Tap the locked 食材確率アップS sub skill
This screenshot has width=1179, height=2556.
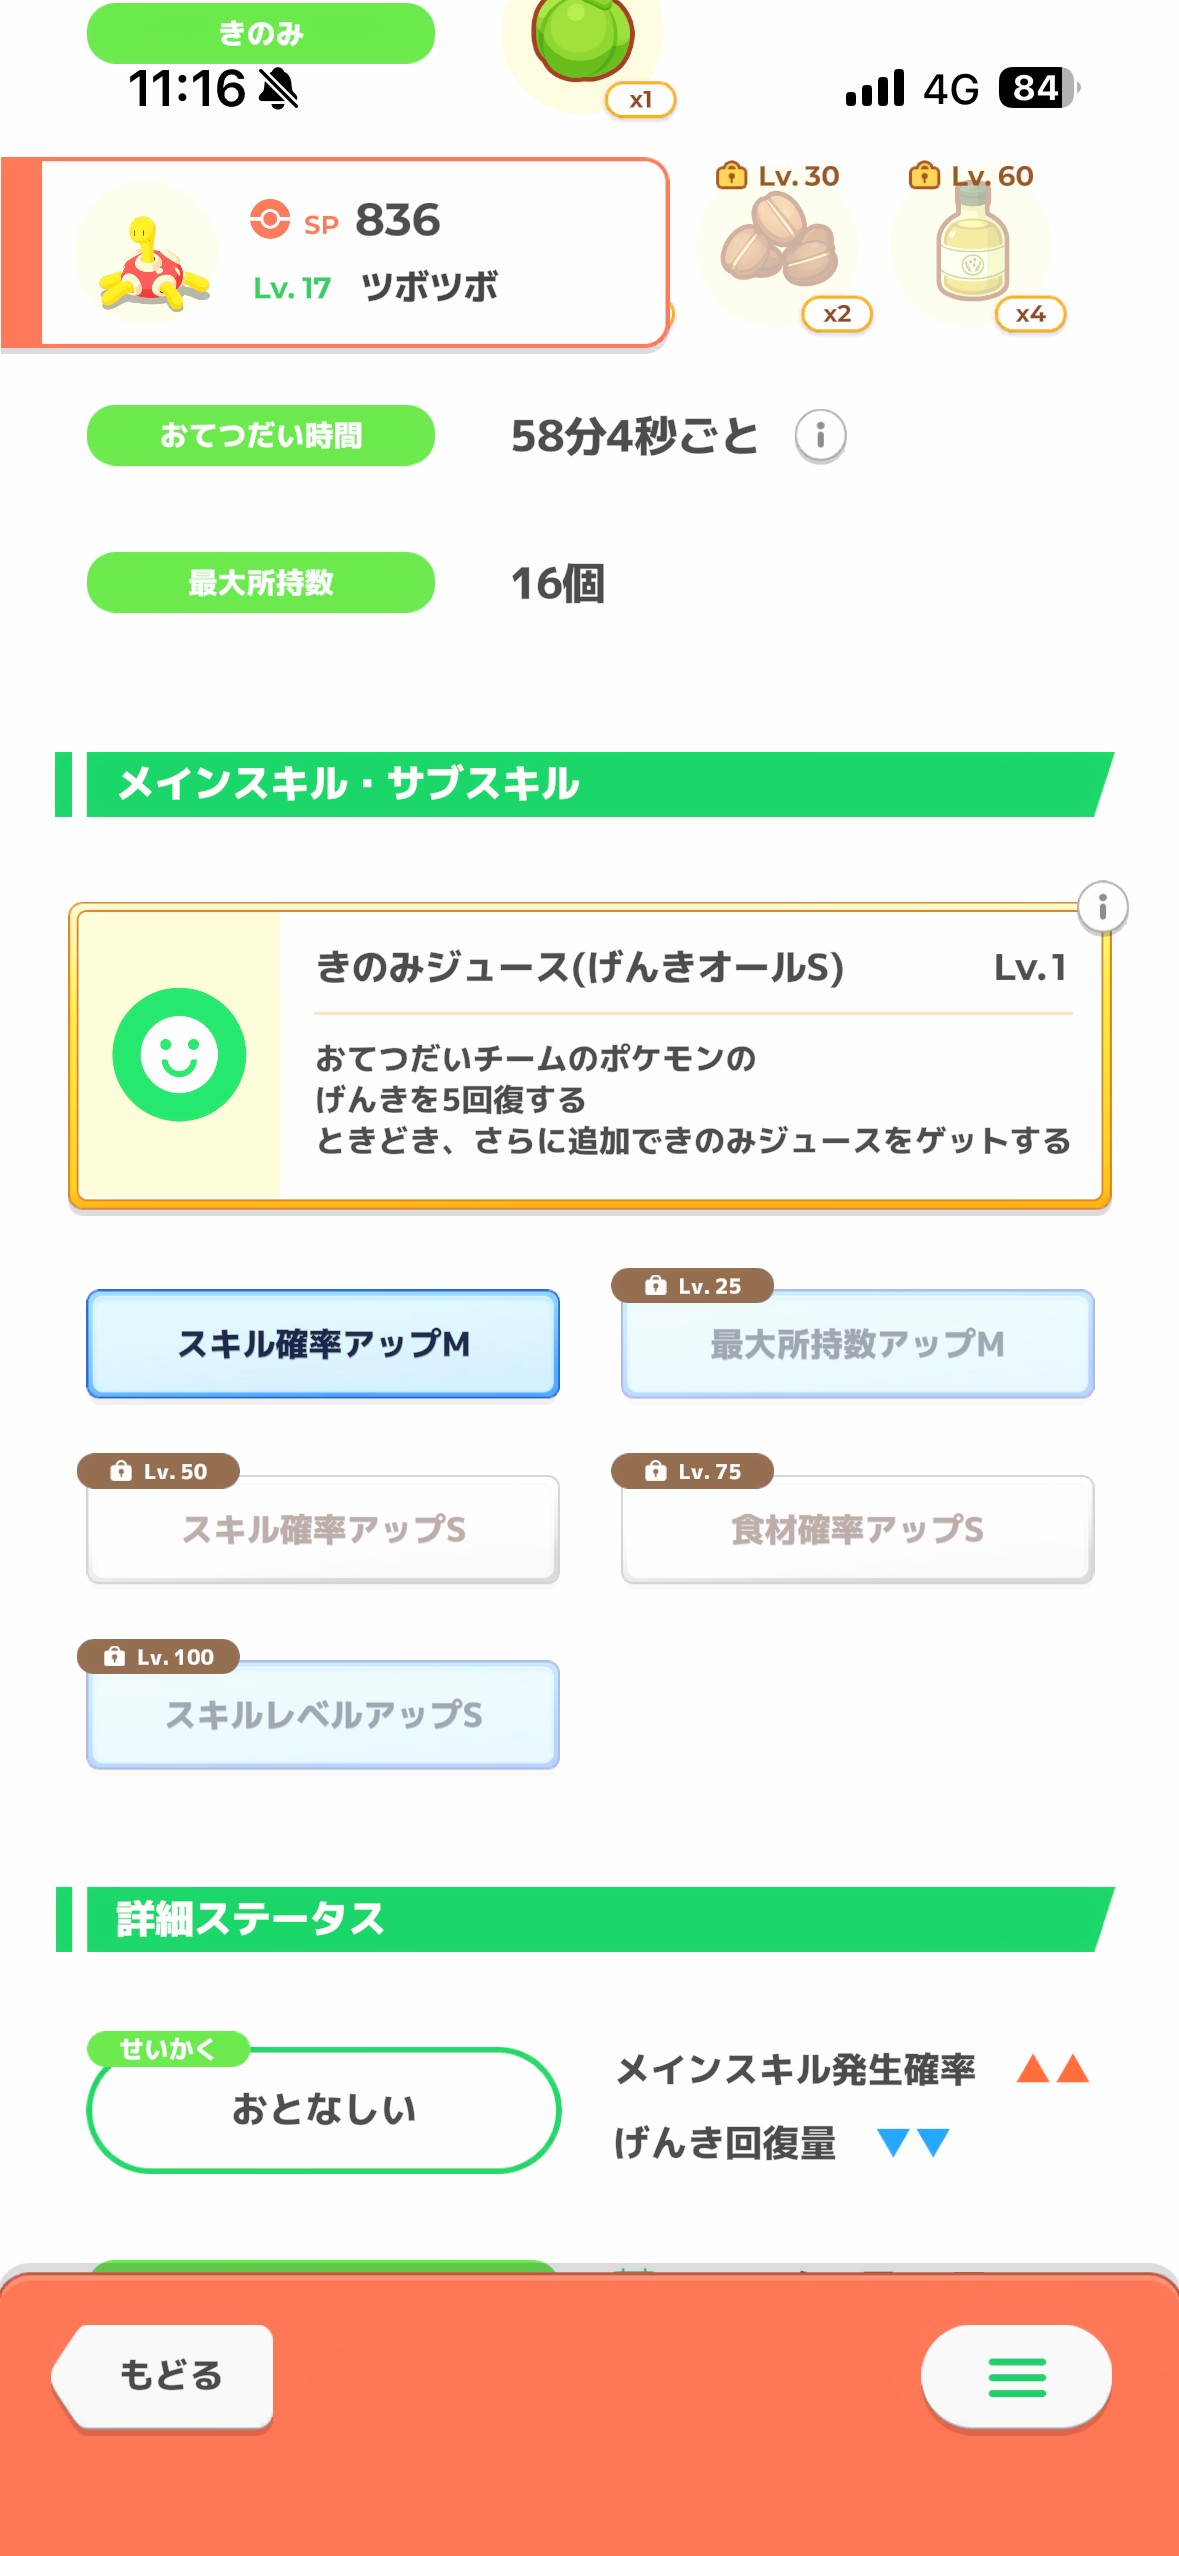[x=857, y=1529]
